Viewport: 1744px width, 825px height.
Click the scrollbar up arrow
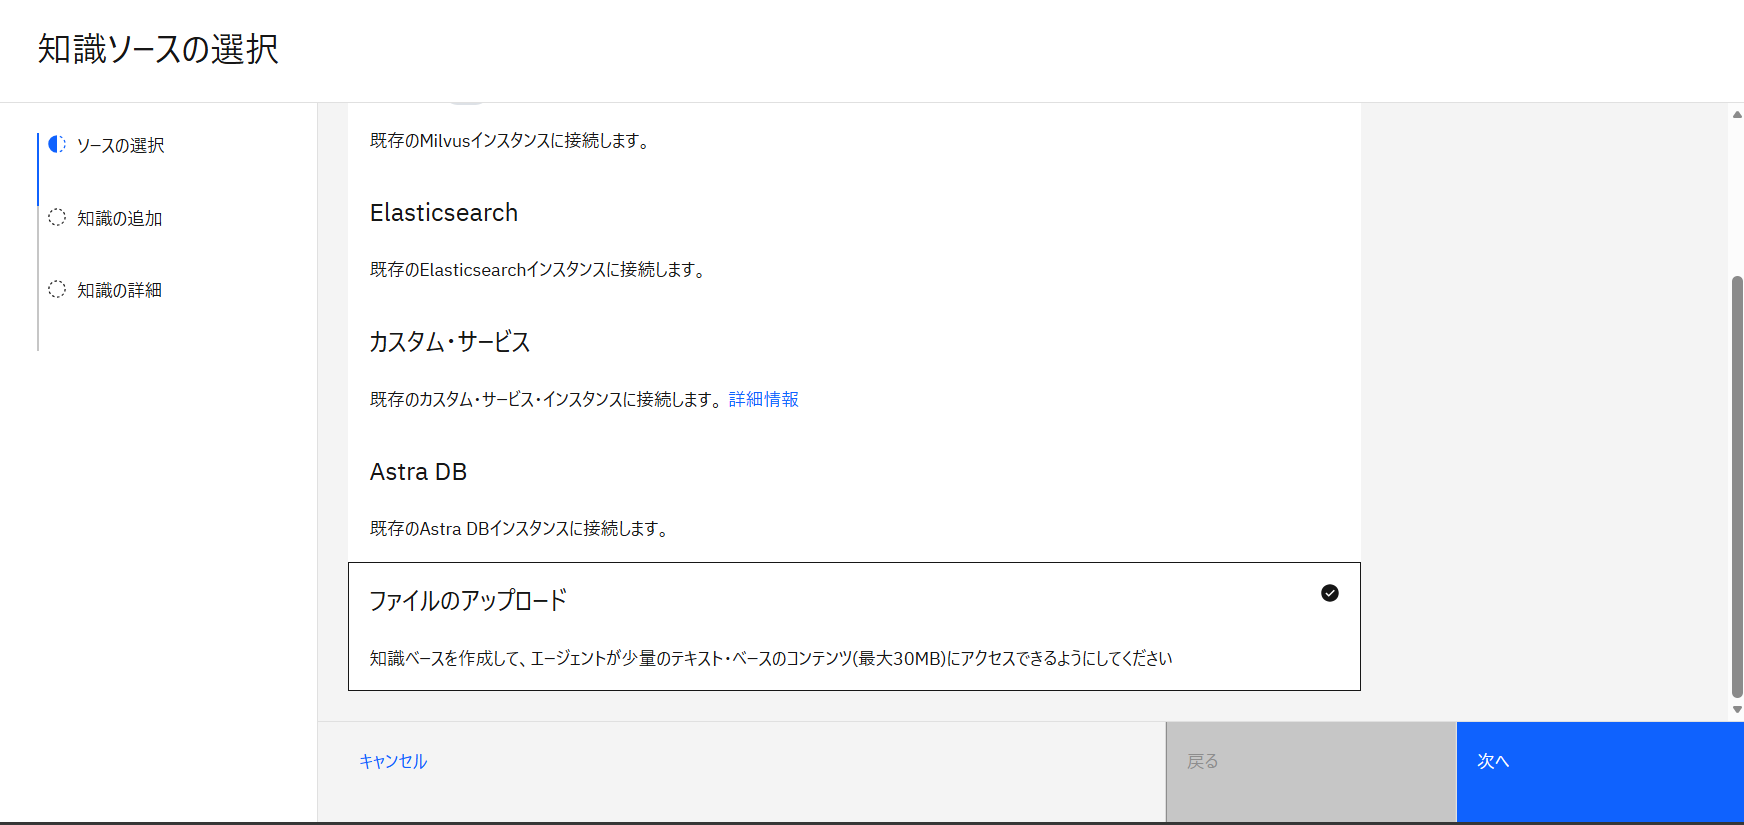click(1737, 115)
